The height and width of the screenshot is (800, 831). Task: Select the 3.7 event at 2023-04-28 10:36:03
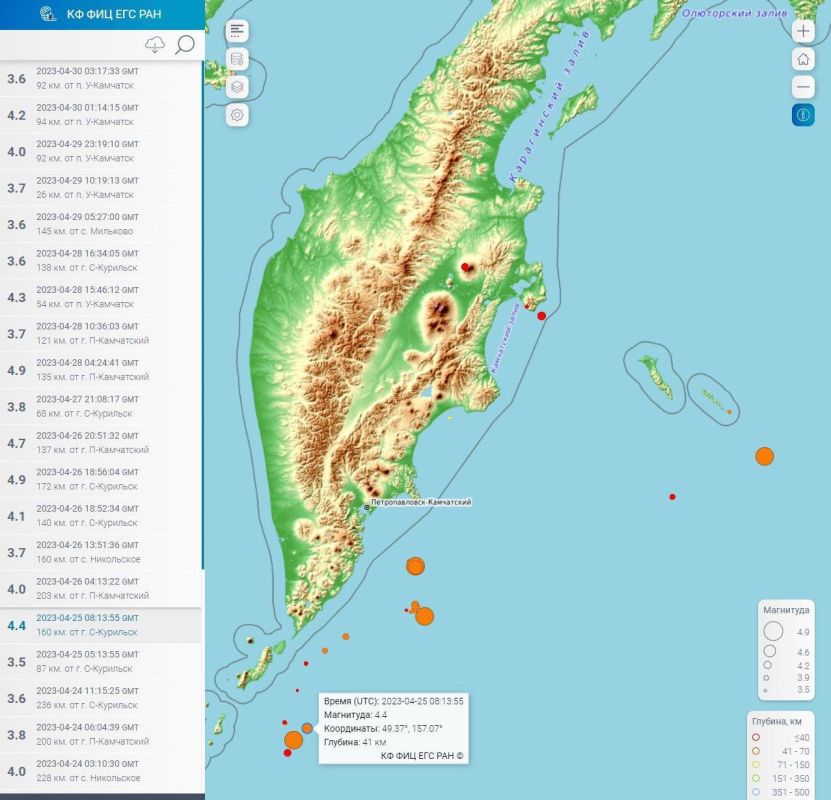click(x=101, y=334)
